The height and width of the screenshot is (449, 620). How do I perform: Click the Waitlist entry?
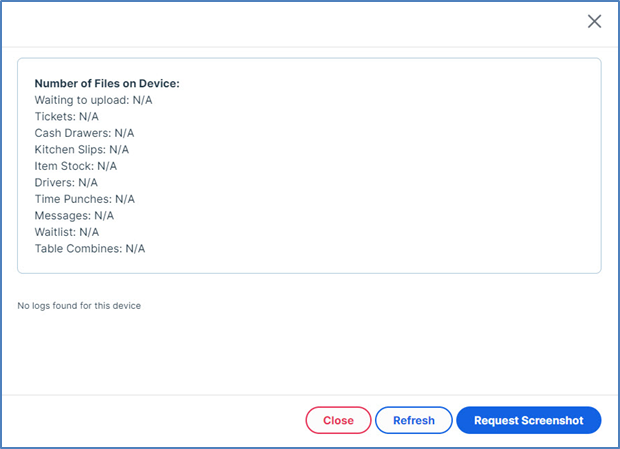[67, 232]
